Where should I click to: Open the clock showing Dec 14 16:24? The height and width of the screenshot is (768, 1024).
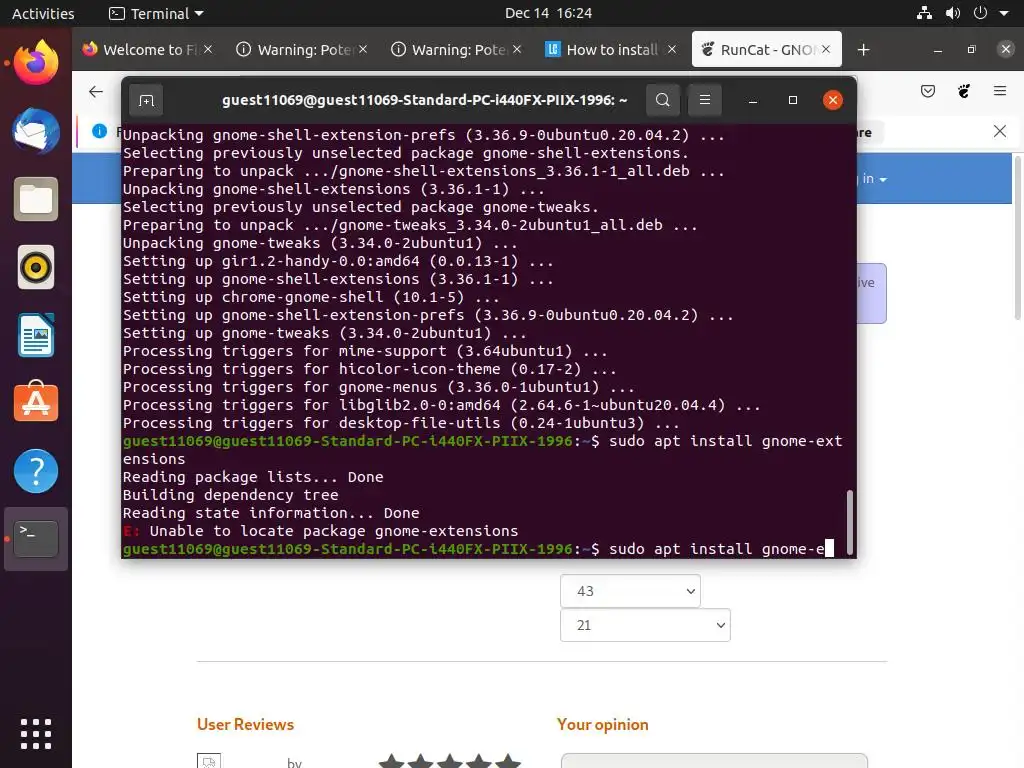pyautogui.click(x=549, y=13)
